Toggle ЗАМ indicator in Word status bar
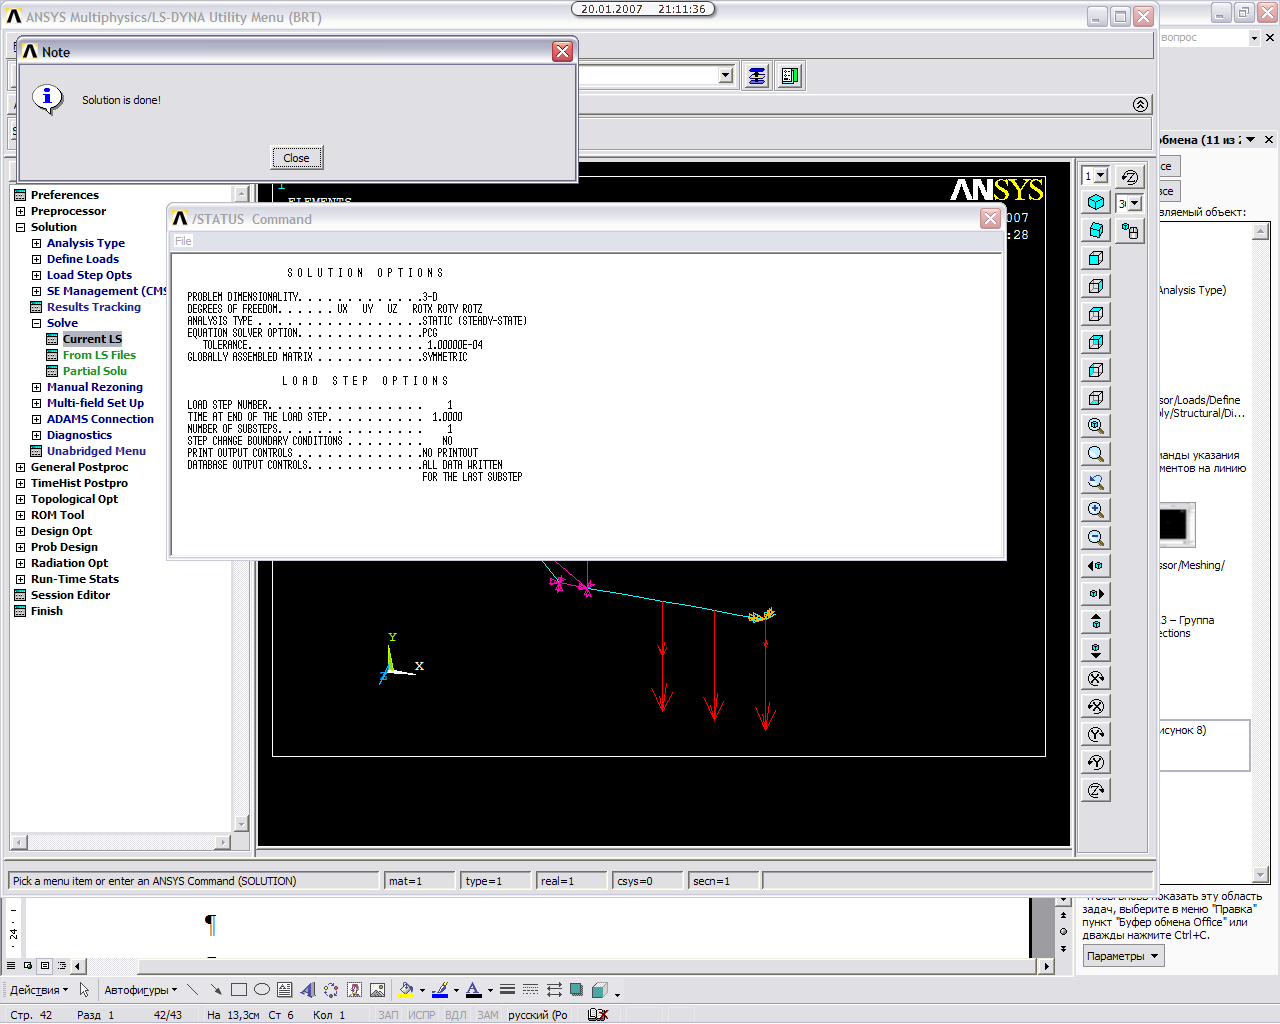This screenshot has height=1024, width=1280. [x=488, y=1015]
